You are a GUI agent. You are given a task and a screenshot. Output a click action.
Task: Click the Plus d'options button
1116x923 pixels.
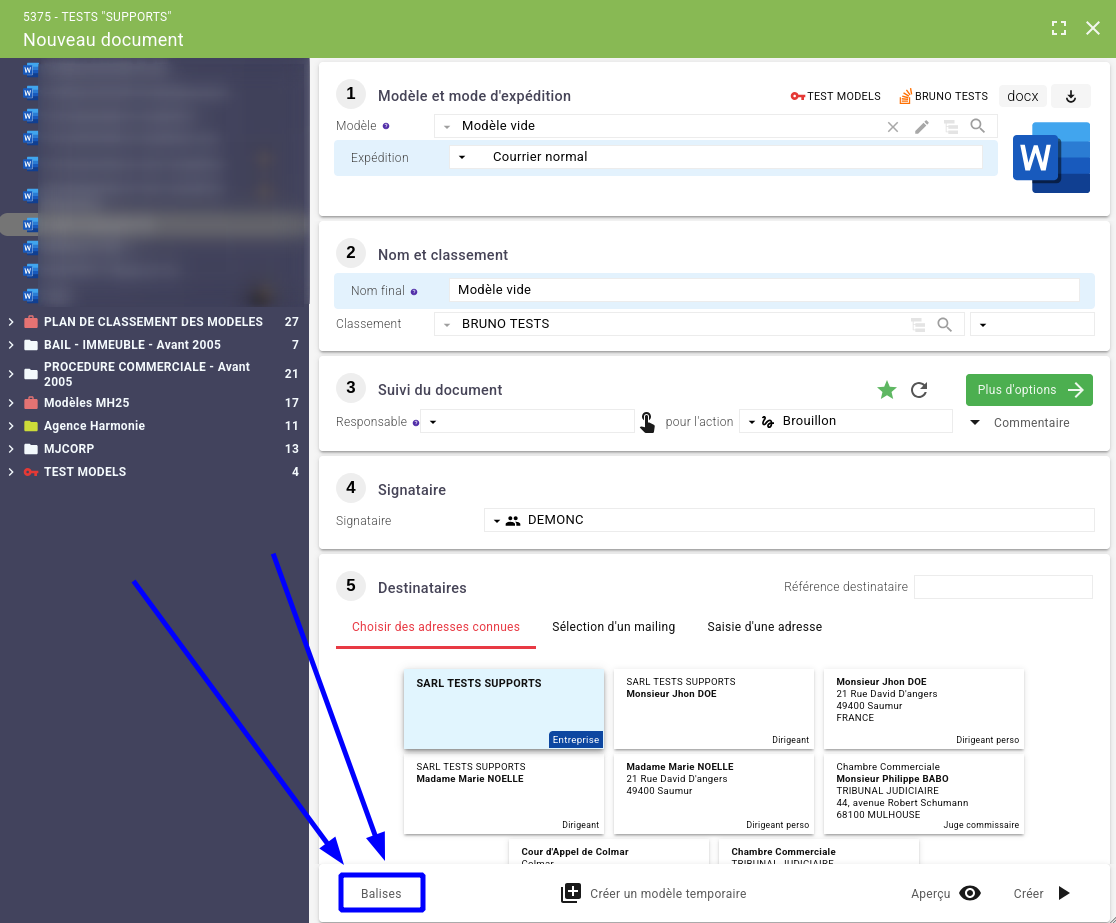click(x=1029, y=390)
